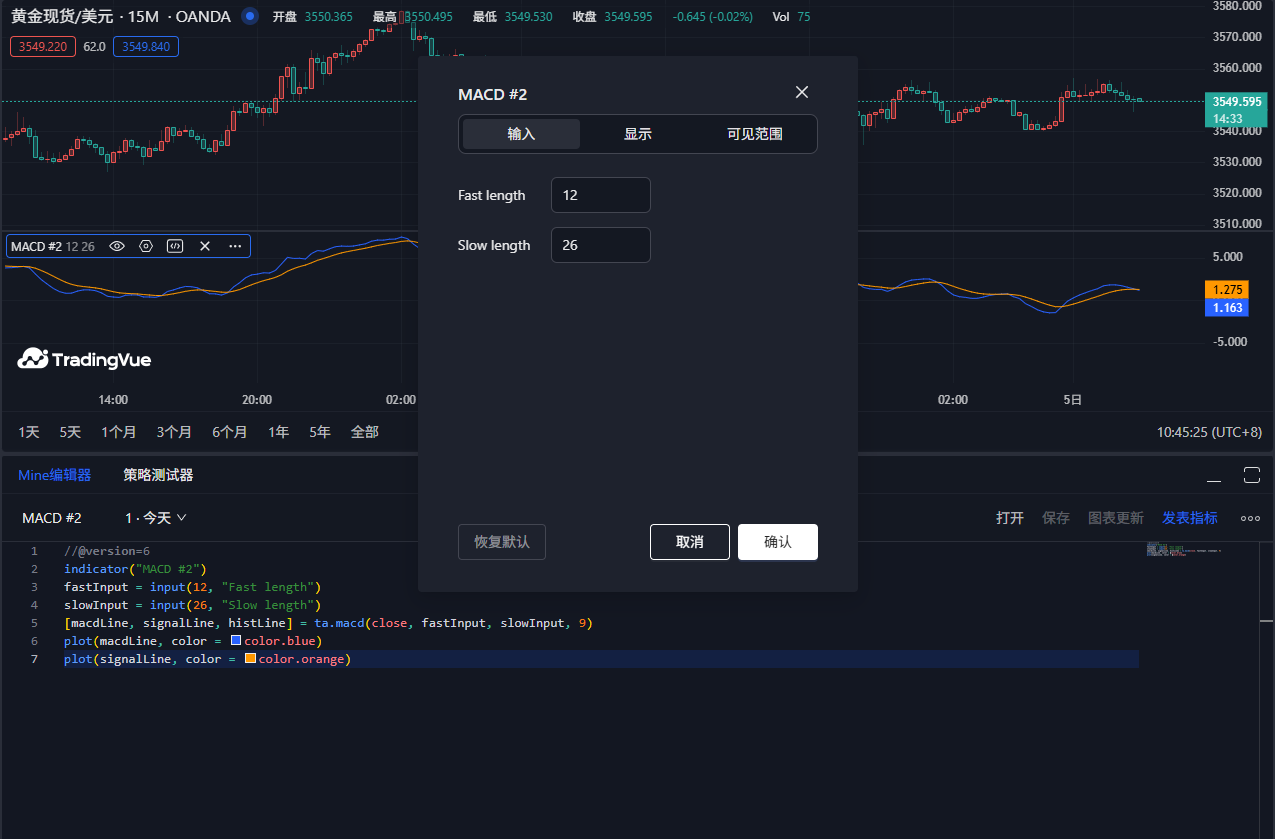Click 发表指标 link

pos(1189,518)
